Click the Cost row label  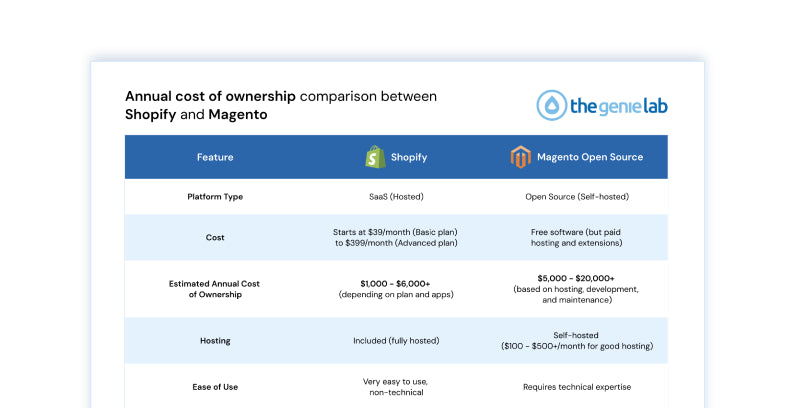(215, 237)
